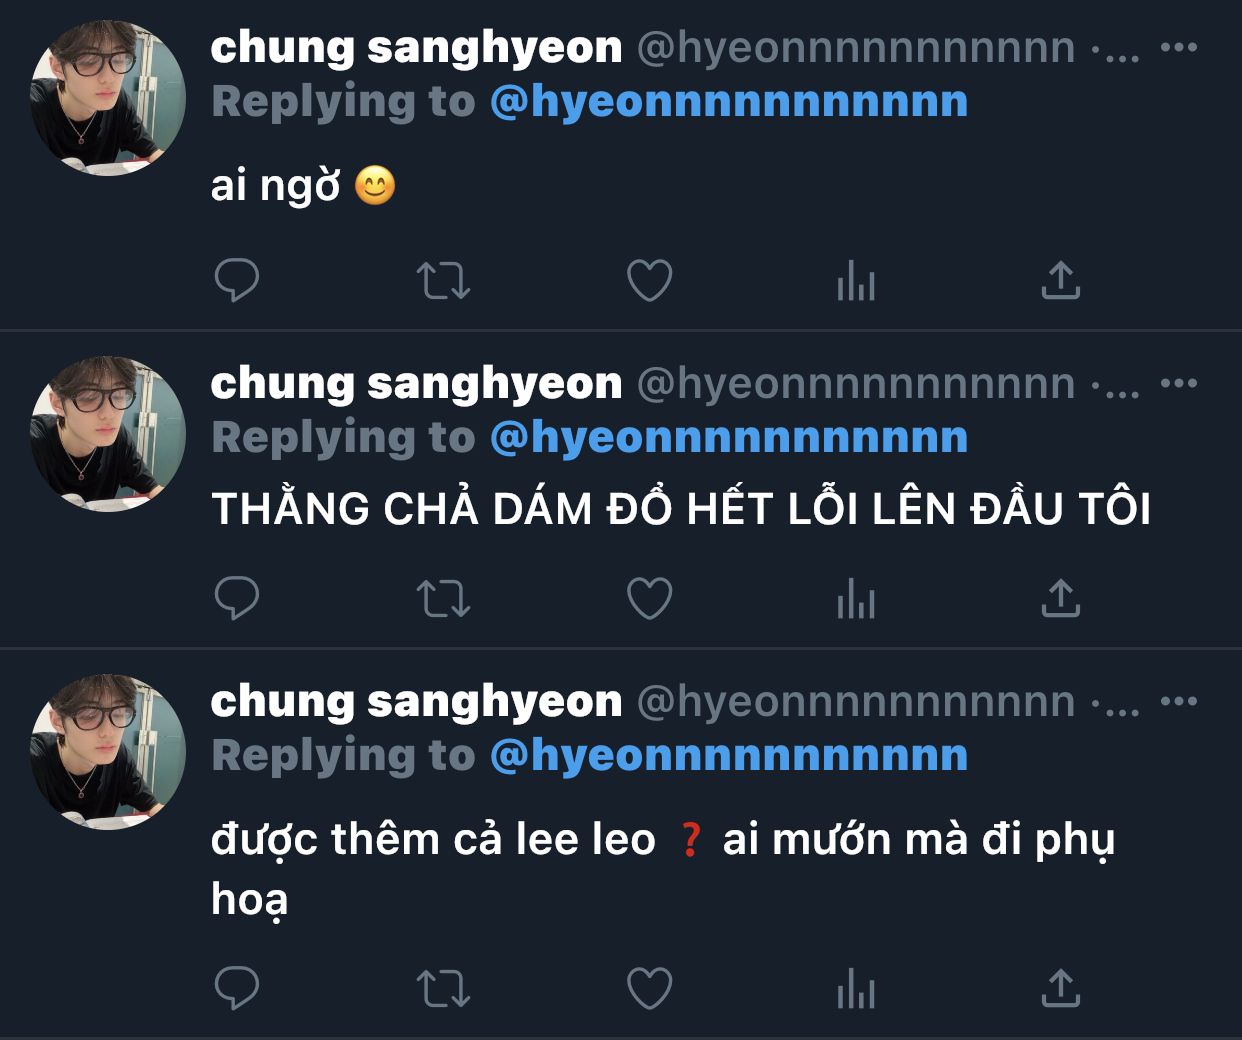Open more options on the "THẰNG CHẢ DÁM" tweet
This screenshot has height=1040, width=1242.
coord(1179,383)
